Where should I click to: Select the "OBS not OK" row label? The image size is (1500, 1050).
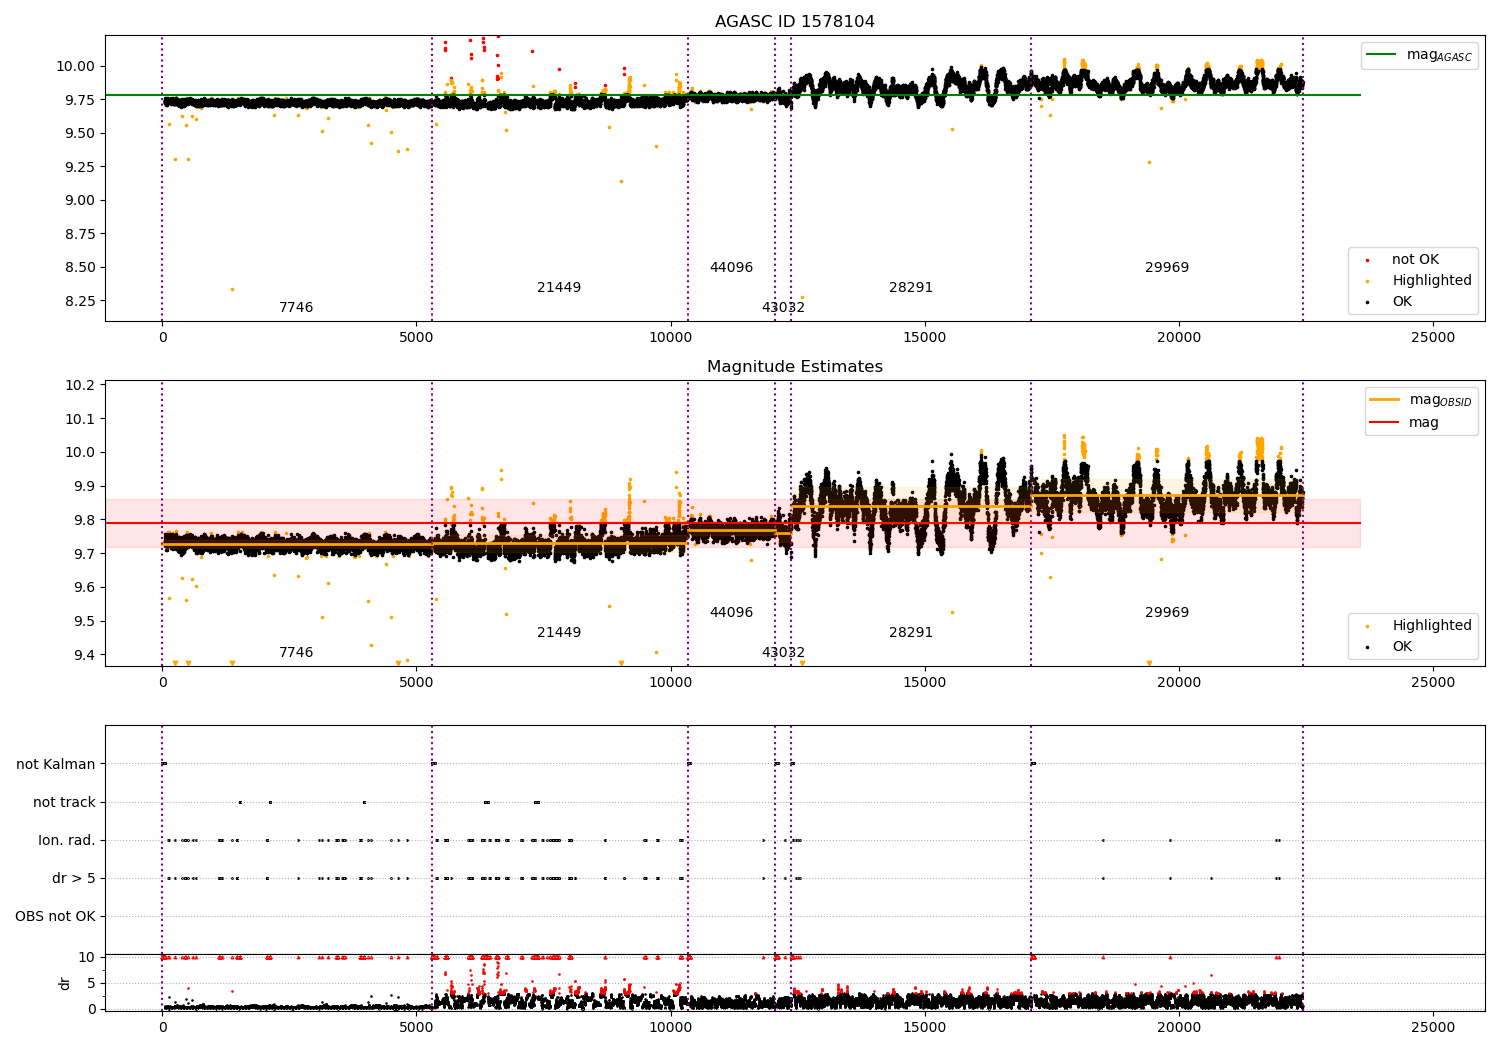(56, 917)
